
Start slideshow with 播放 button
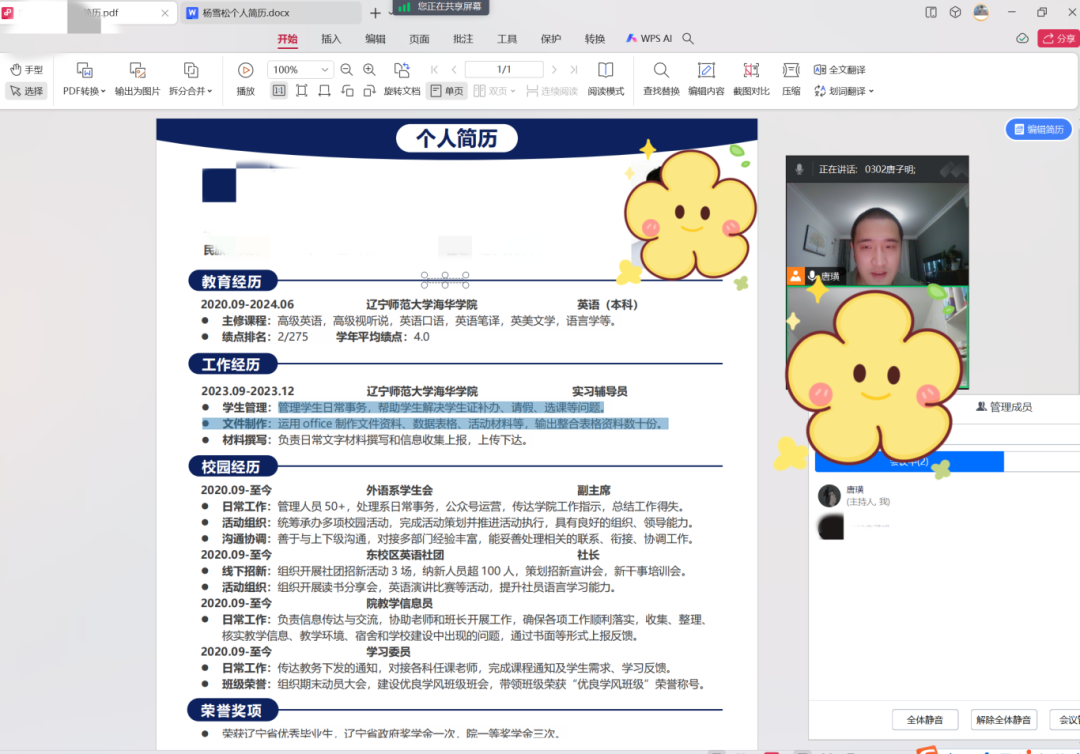(246, 79)
